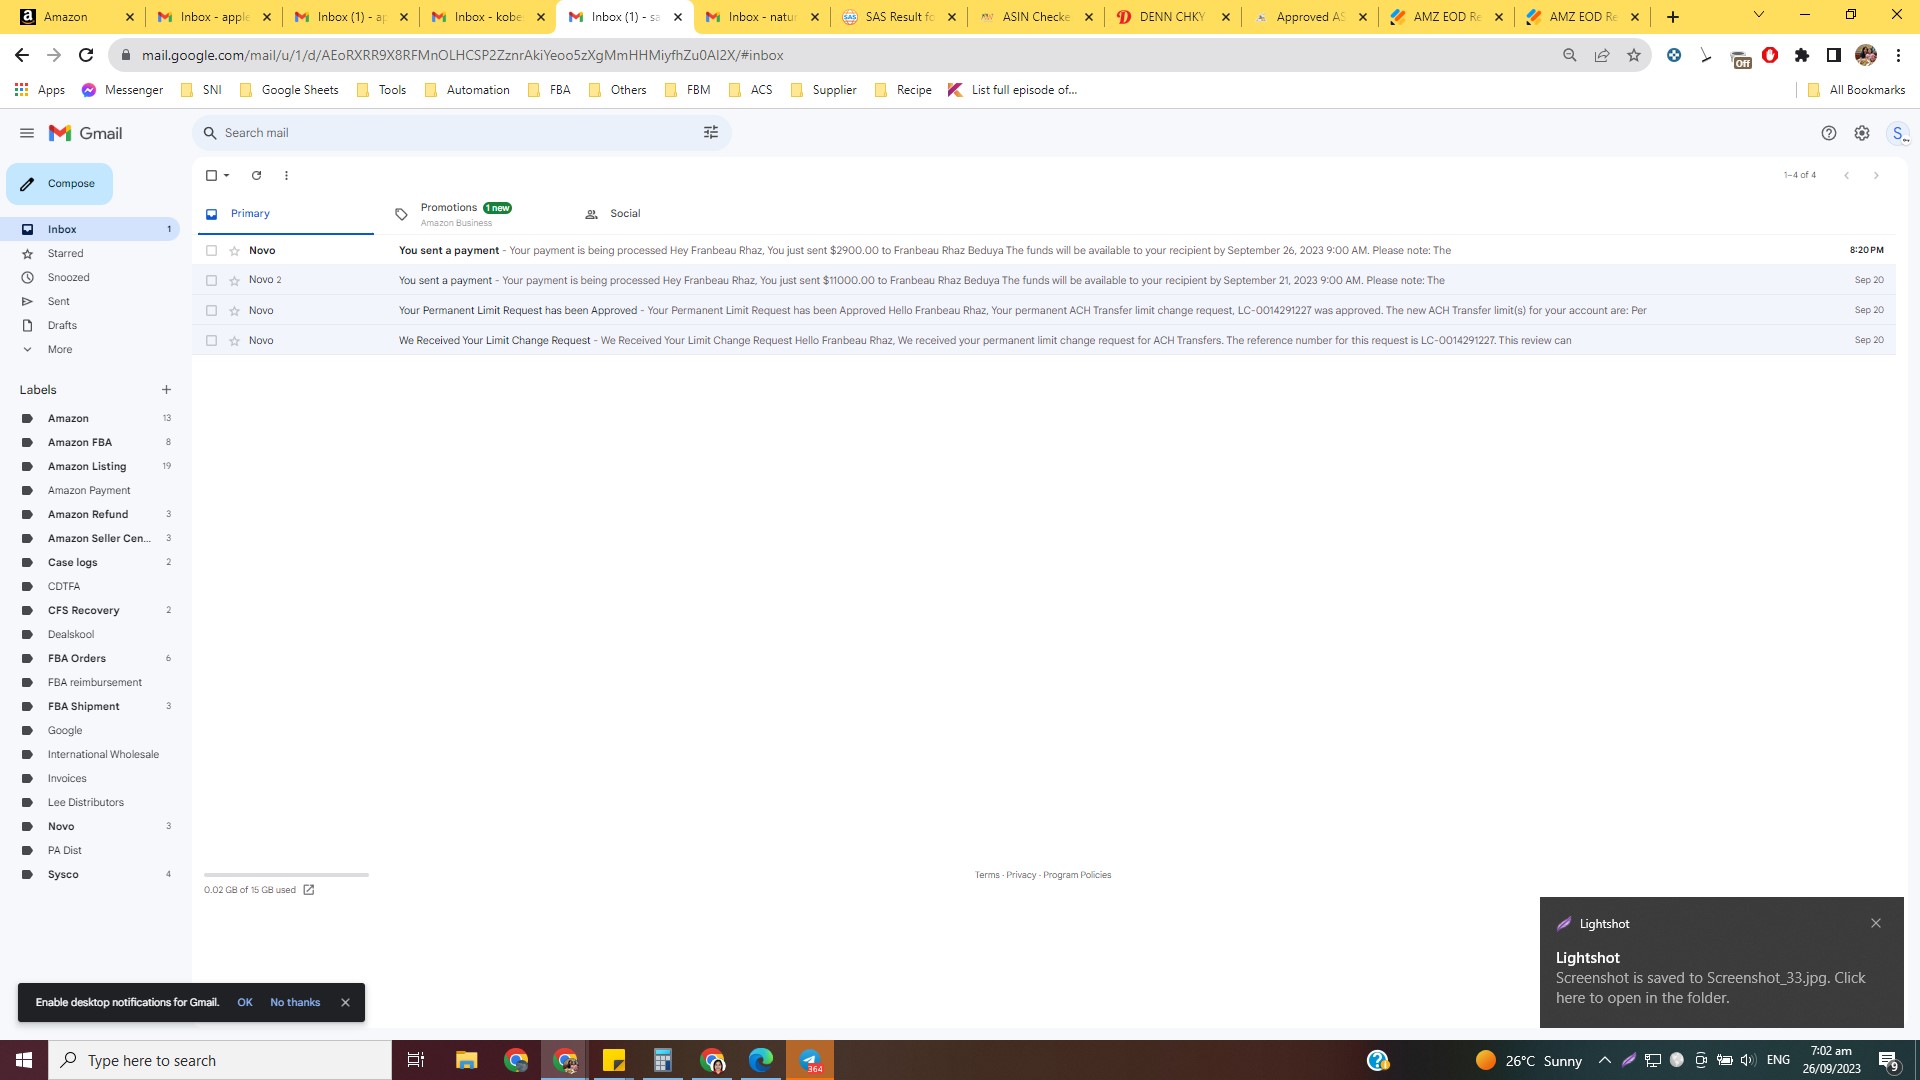This screenshot has width=1920, height=1080.
Task: Open storage management link icon
Action: click(308, 890)
